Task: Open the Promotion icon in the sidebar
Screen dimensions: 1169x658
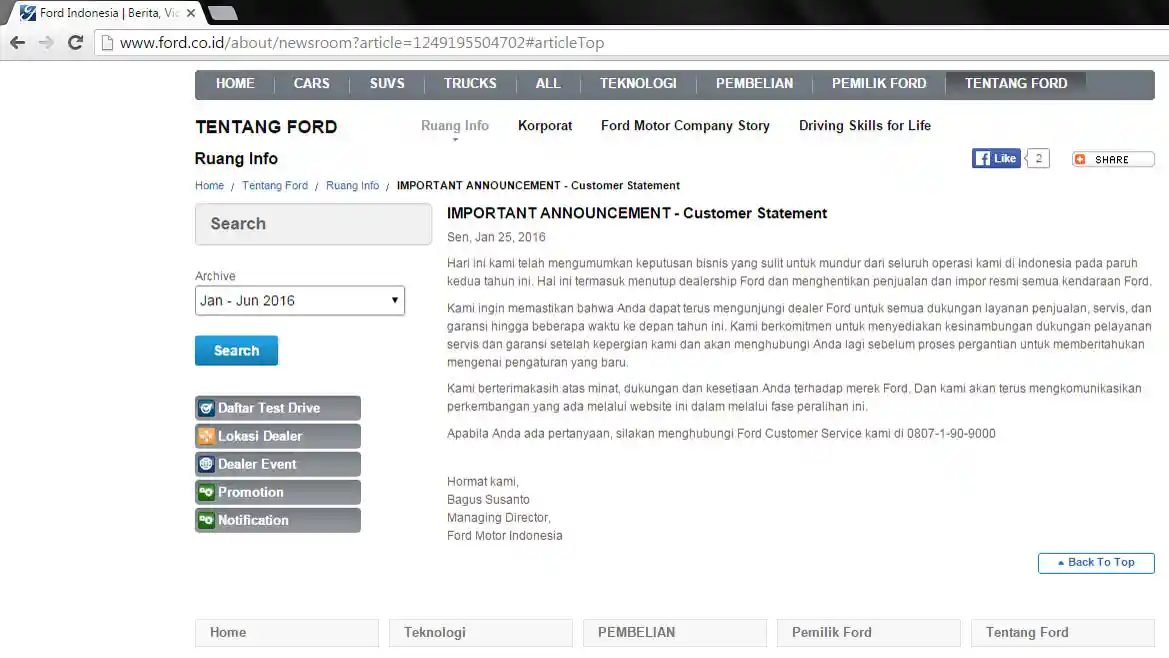Action: point(207,491)
